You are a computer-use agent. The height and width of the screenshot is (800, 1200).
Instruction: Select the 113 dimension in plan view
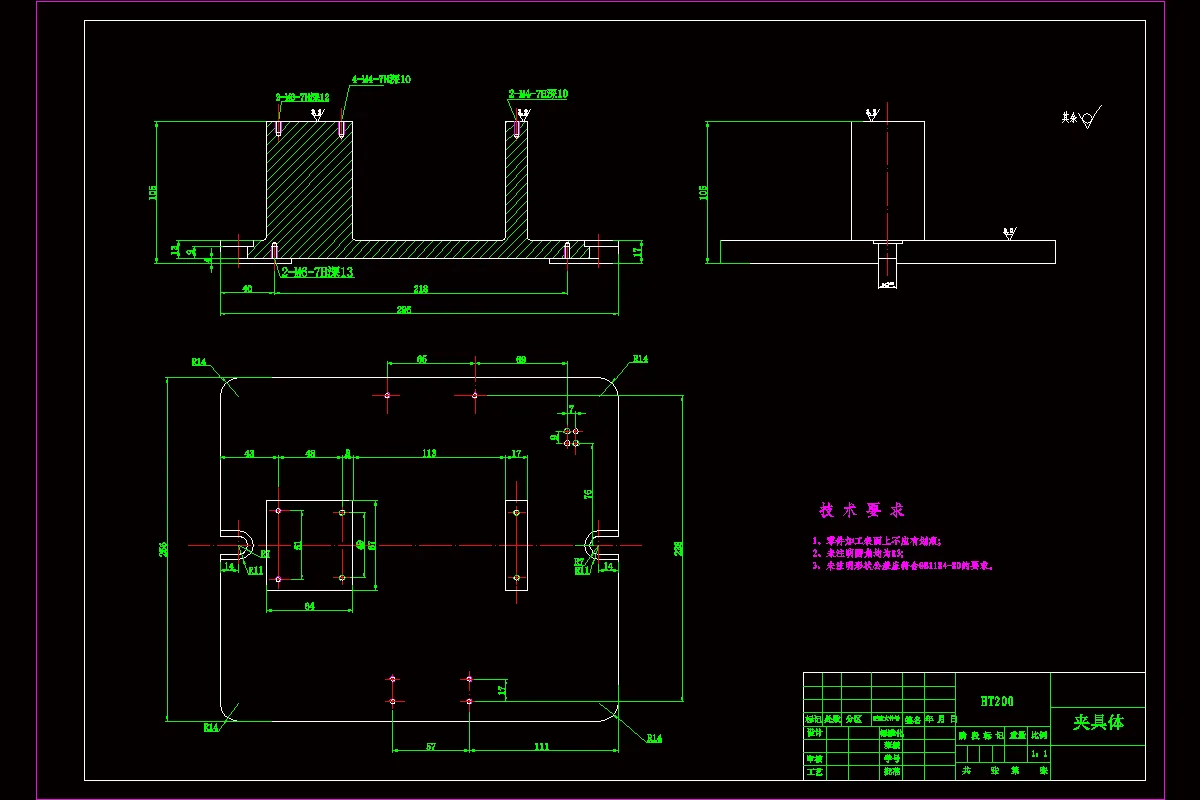tap(429, 453)
